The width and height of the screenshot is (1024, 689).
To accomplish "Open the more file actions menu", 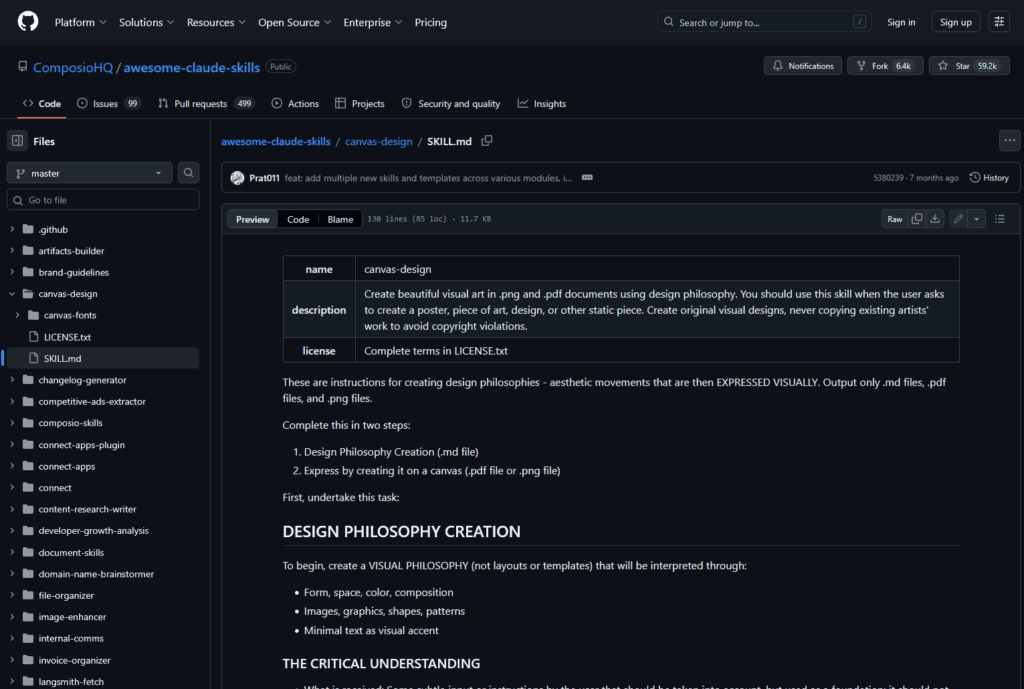I will click(x=1010, y=140).
